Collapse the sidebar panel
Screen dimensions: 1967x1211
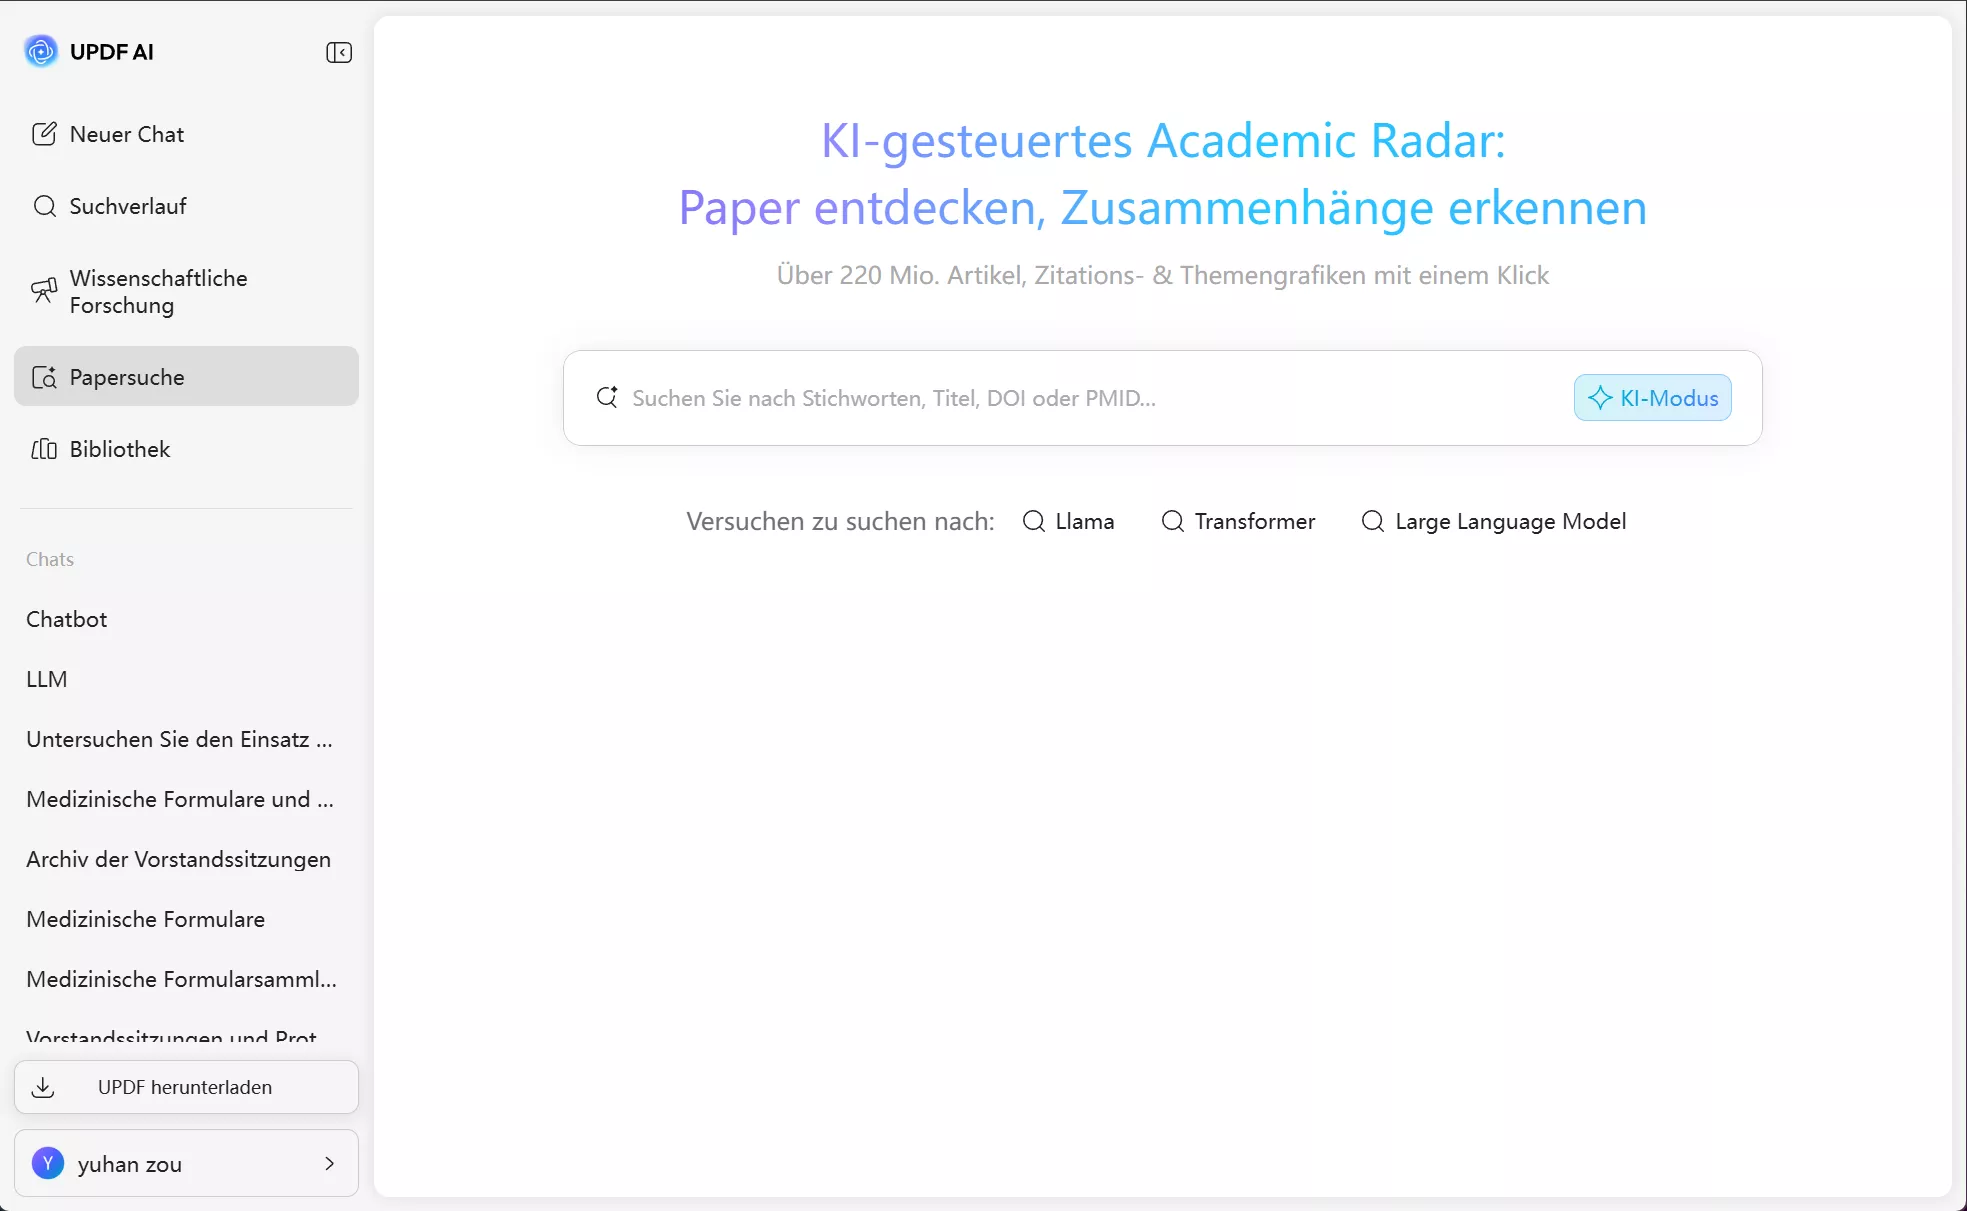(338, 52)
